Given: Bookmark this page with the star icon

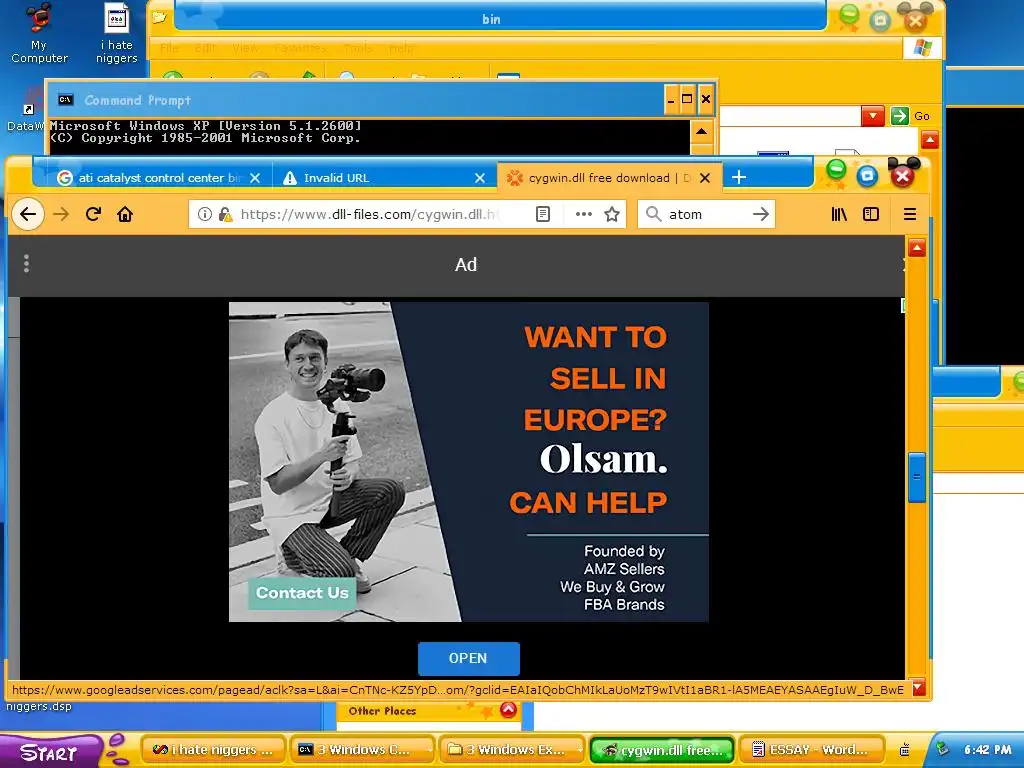Looking at the screenshot, I should (612, 214).
